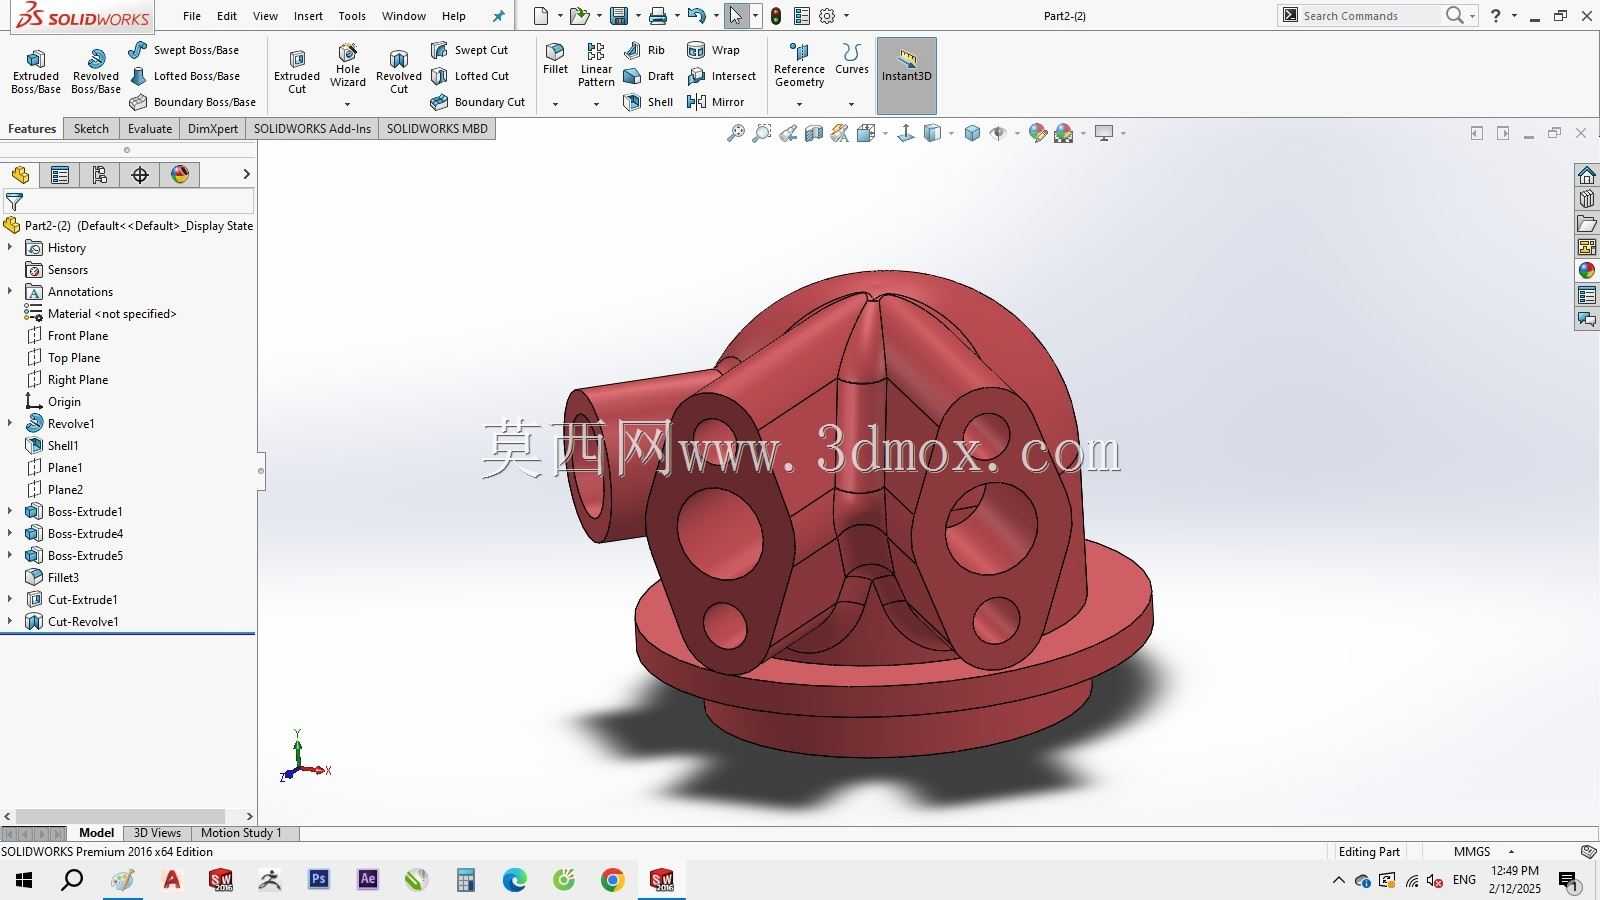Launch the Hole Wizard
This screenshot has width=1600, height=900.
(x=348, y=65)
